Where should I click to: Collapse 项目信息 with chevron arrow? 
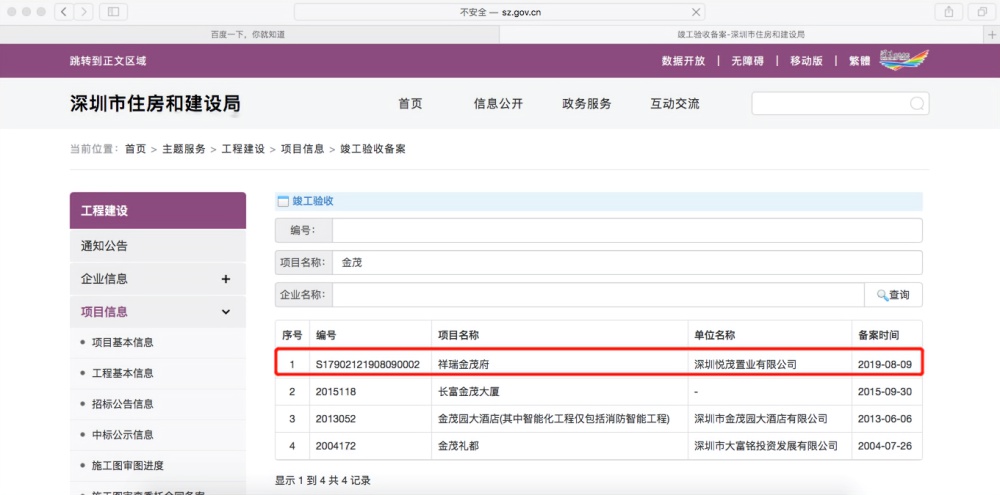(225, 312)
